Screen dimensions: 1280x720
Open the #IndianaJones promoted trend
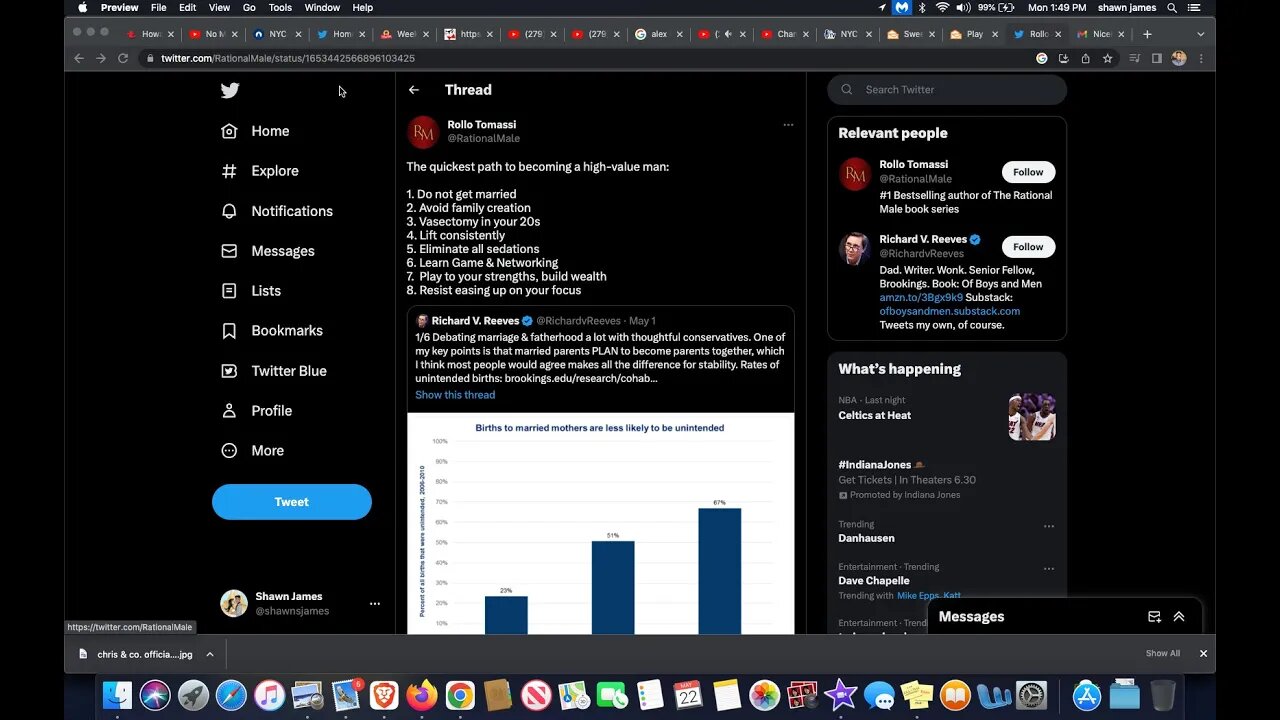946,481
